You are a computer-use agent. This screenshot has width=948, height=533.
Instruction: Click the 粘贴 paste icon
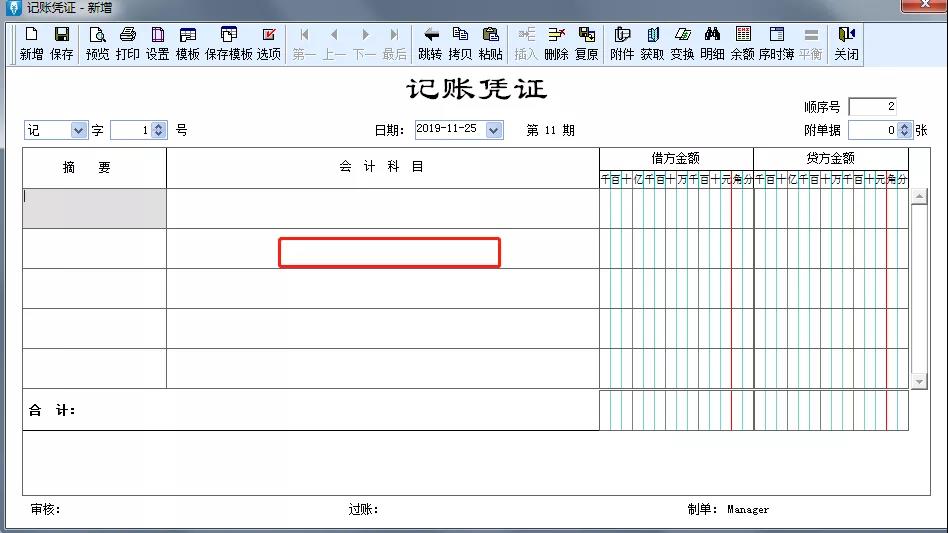coord(491,43)
